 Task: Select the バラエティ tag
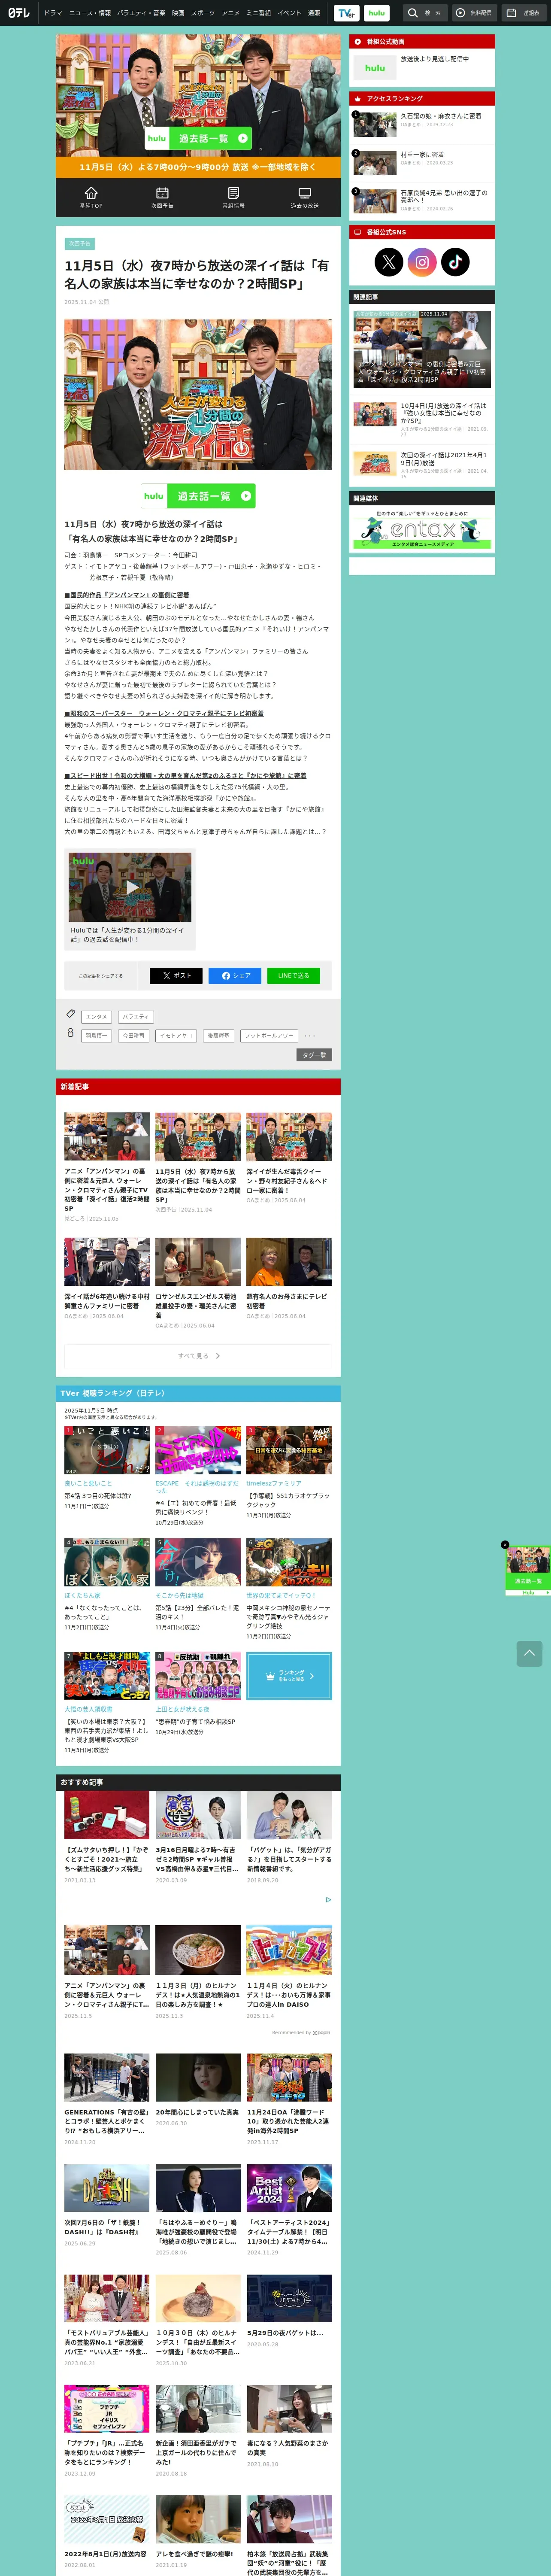(x=136, y=1017)
